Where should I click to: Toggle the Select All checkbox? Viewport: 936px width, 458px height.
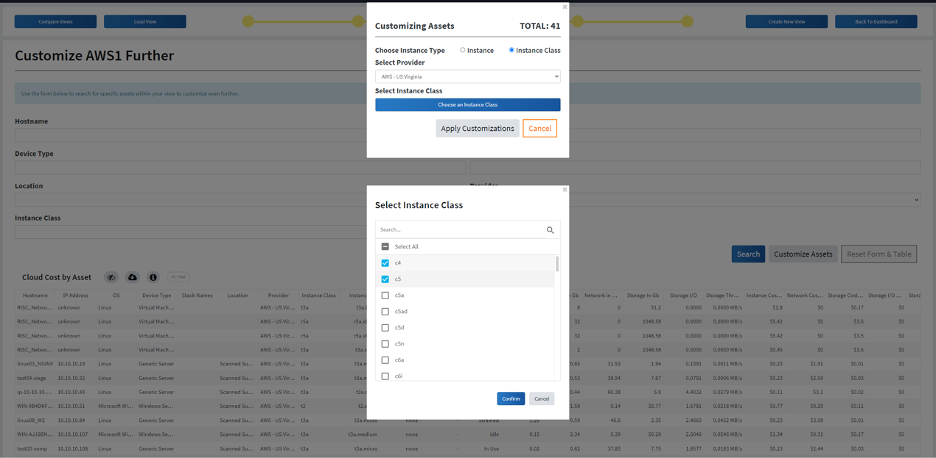[386, 246]
